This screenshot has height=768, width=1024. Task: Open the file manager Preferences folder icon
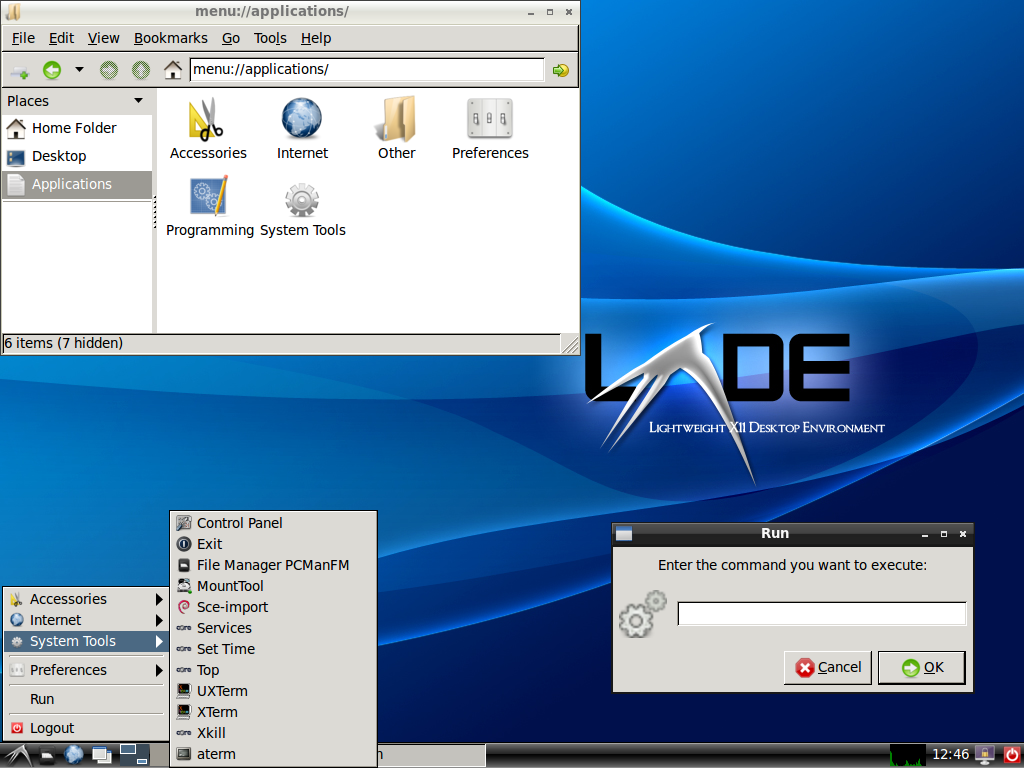pyautogui.click(x=490, y=120)
